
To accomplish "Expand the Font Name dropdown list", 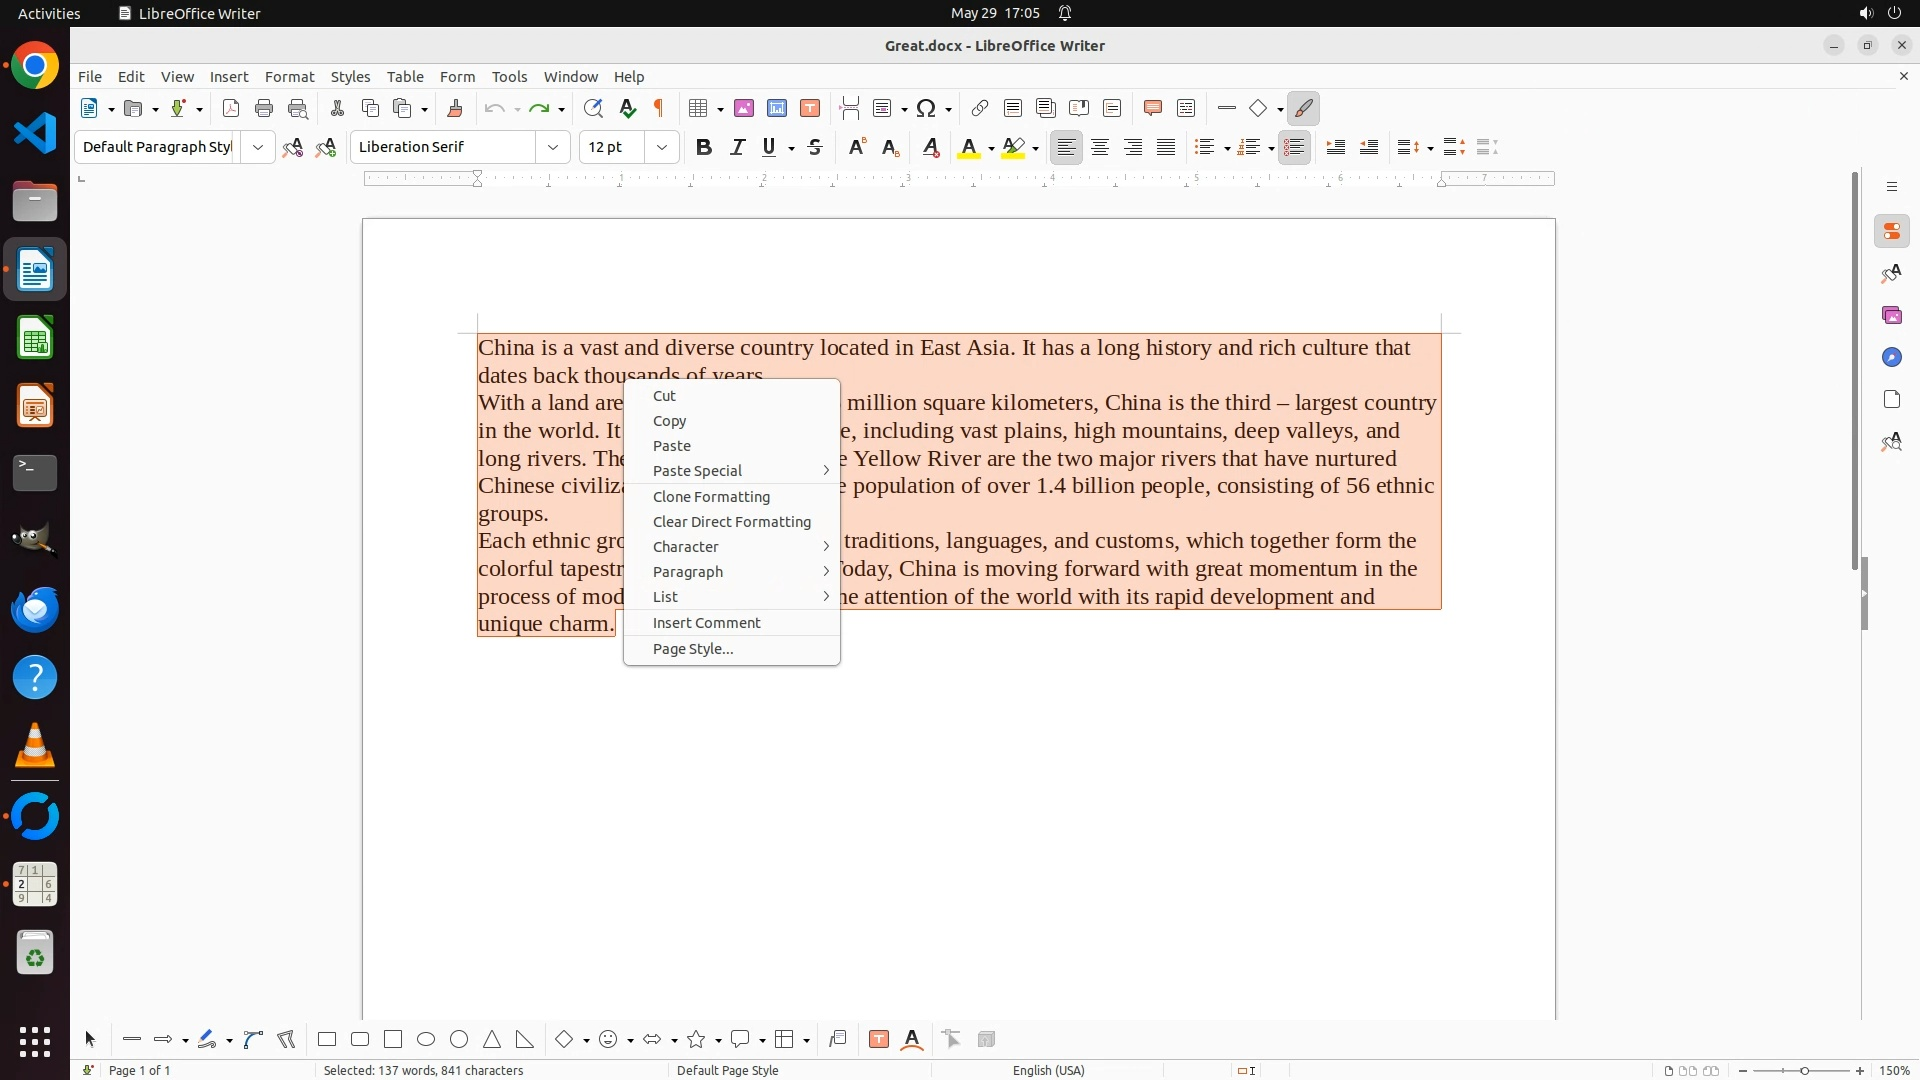I will [553, 148].
